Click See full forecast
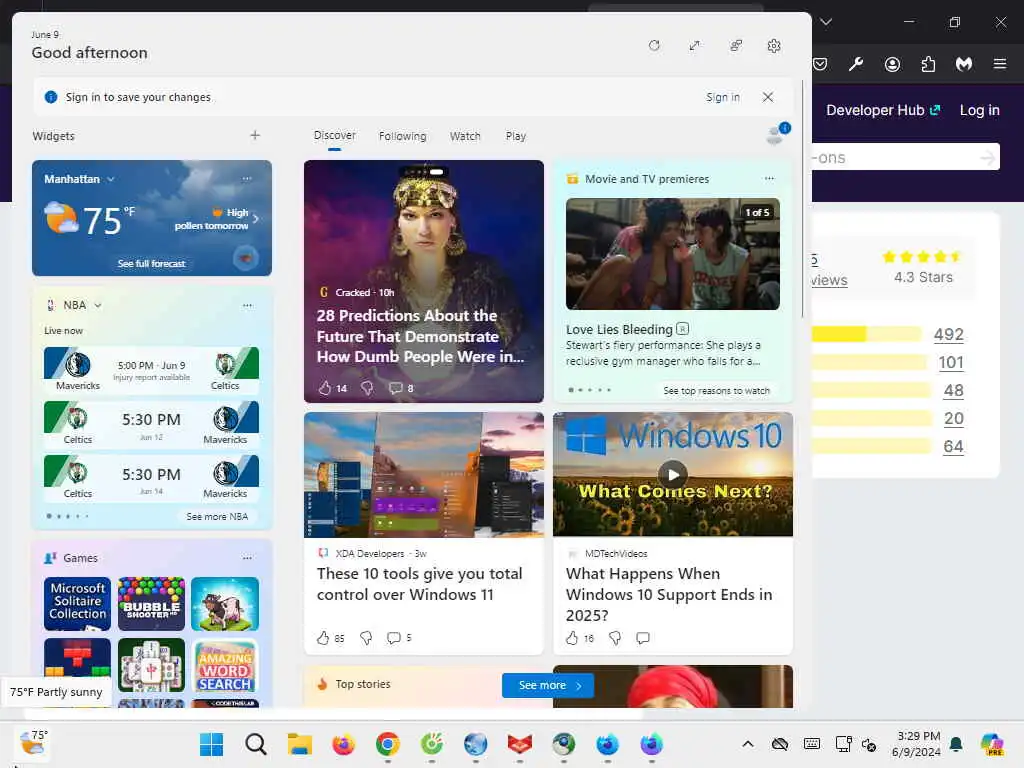This screenshot has height=768, width=1024. pyautogui.click(x=152, y=263)
